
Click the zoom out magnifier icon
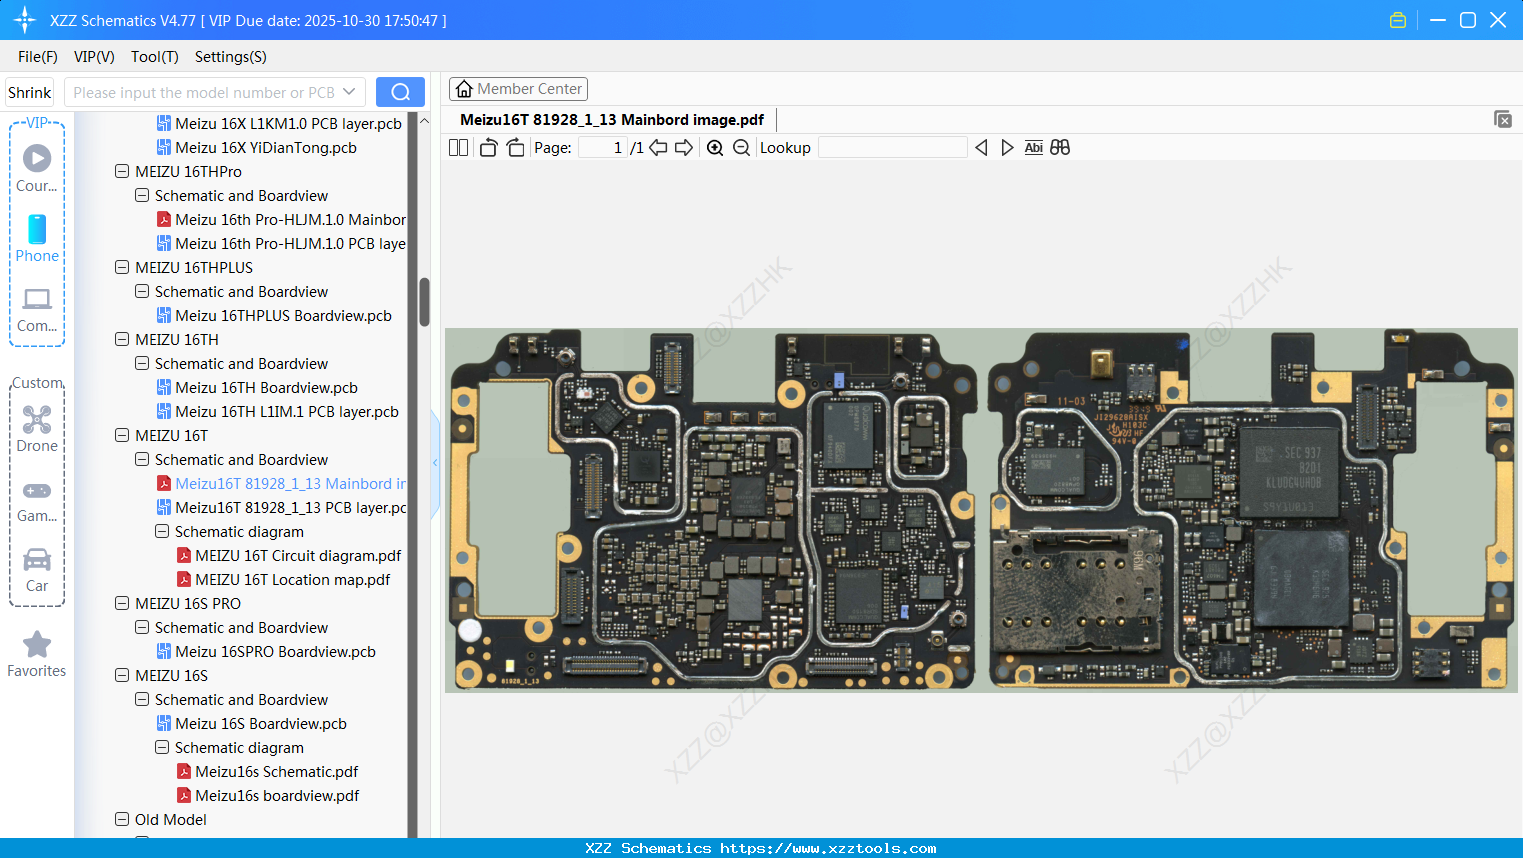click(741, 148)
